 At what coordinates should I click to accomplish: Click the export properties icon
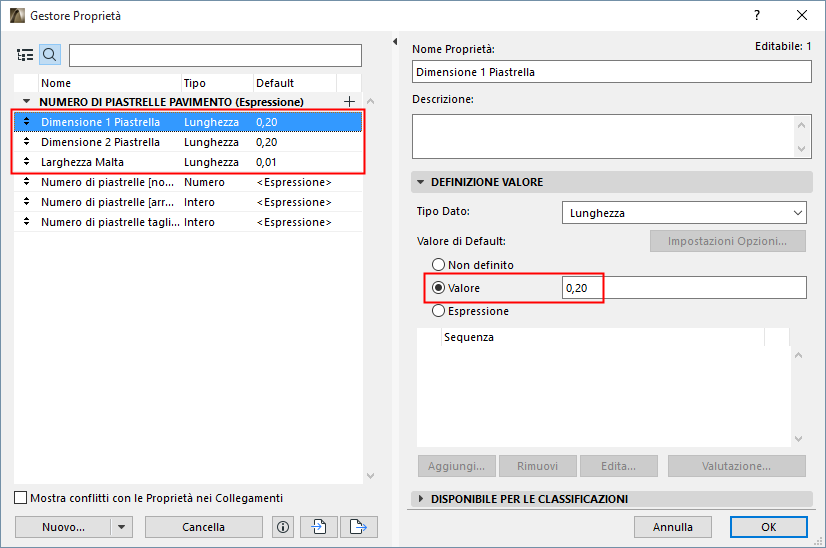point(359,527)
